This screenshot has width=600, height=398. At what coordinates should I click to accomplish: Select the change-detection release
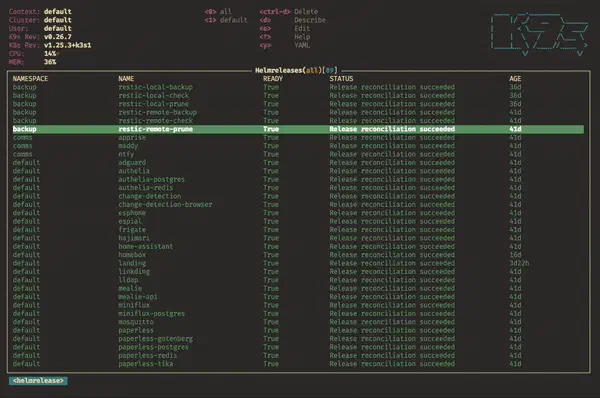coord(298,196)
